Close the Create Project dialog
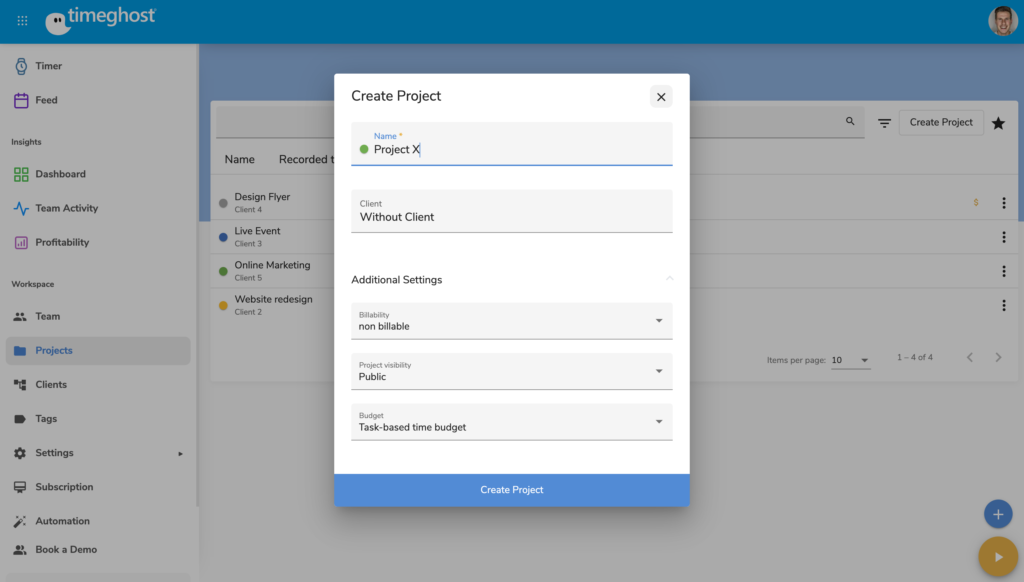 (660, 97)
